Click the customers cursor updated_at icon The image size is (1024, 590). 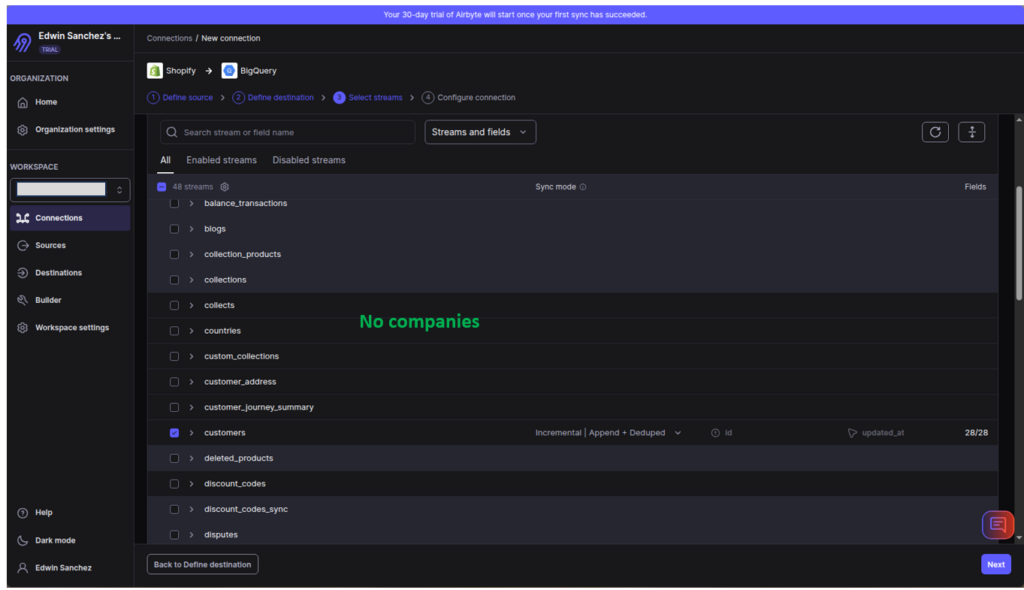[x=852, y=433]
